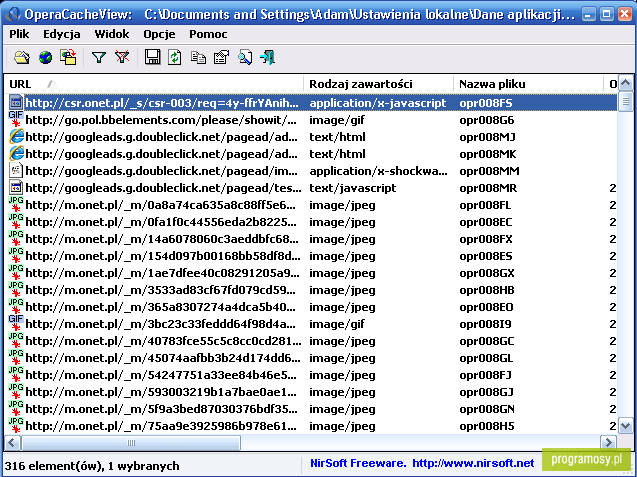Click the script icon of opr008MR row
This screenshot has height=477, width=637.
[x=16, y=188]
